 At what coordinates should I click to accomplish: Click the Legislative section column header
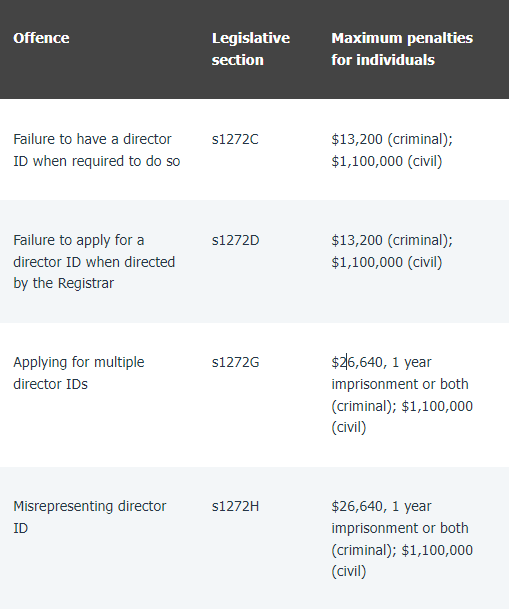click(x=251, y=49)
